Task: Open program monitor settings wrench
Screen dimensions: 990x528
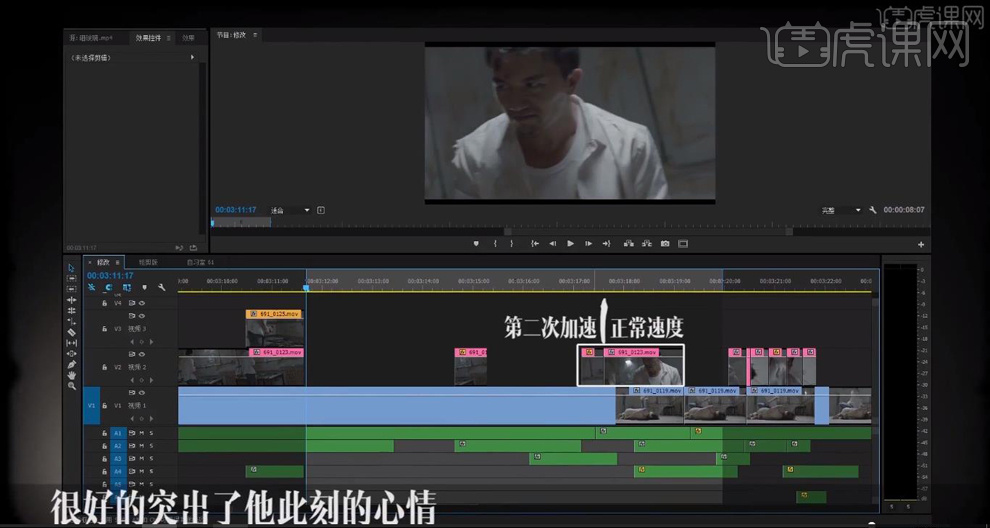Action: [873, 210]
